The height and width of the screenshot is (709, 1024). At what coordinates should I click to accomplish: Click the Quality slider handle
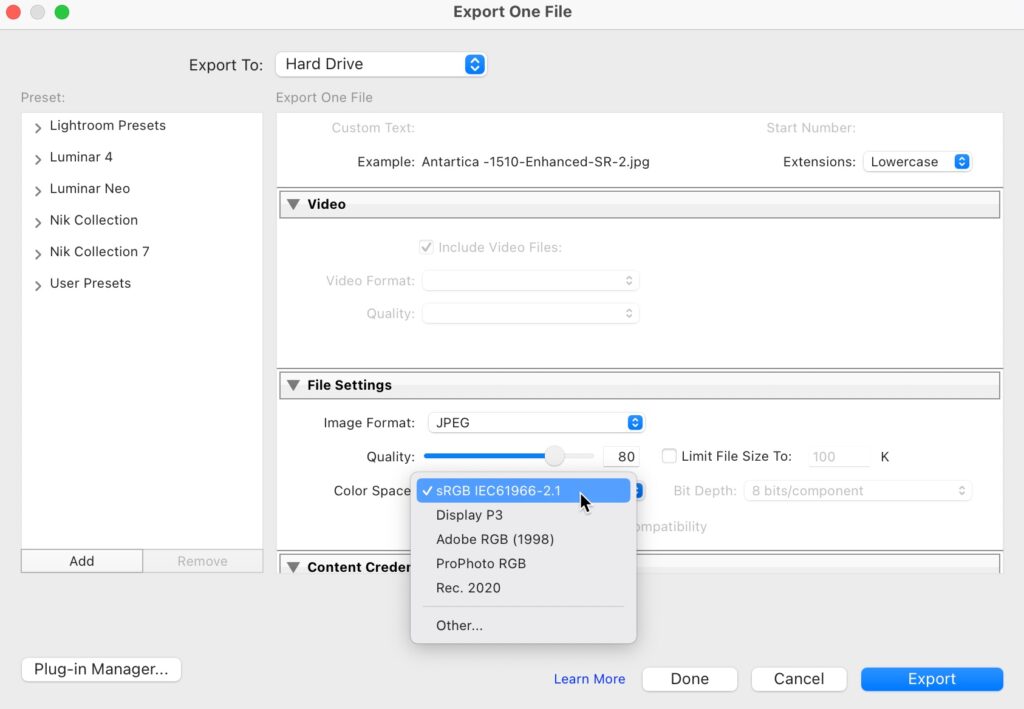pyautogui.click(x=554, y=457)
